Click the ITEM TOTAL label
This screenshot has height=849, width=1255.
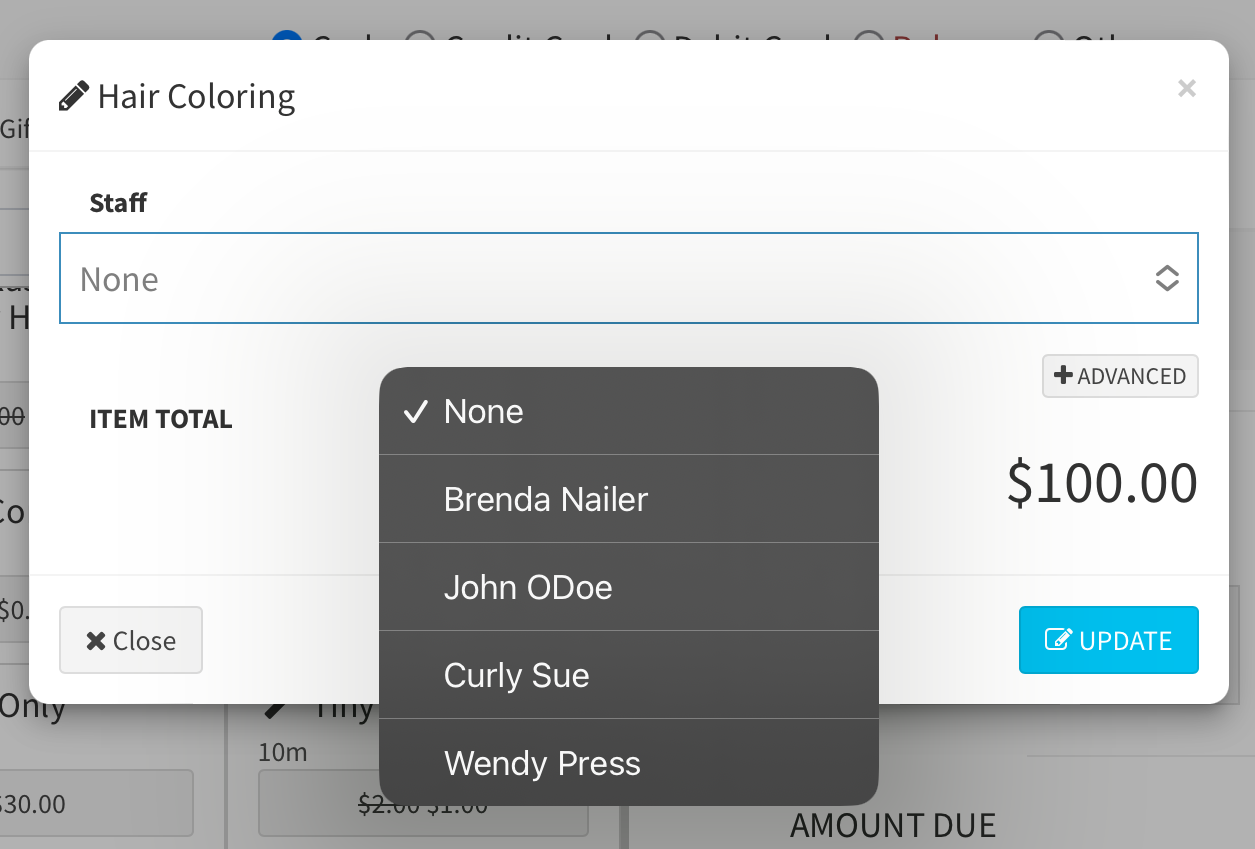[x=161, y=419]
